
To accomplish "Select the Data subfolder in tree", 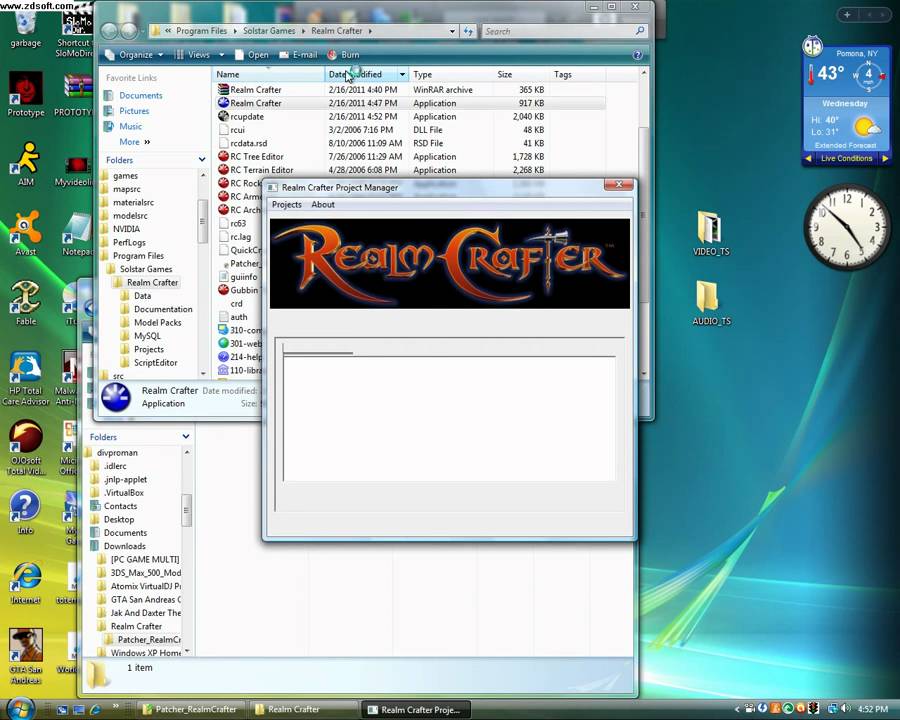I will click(142, 296).
